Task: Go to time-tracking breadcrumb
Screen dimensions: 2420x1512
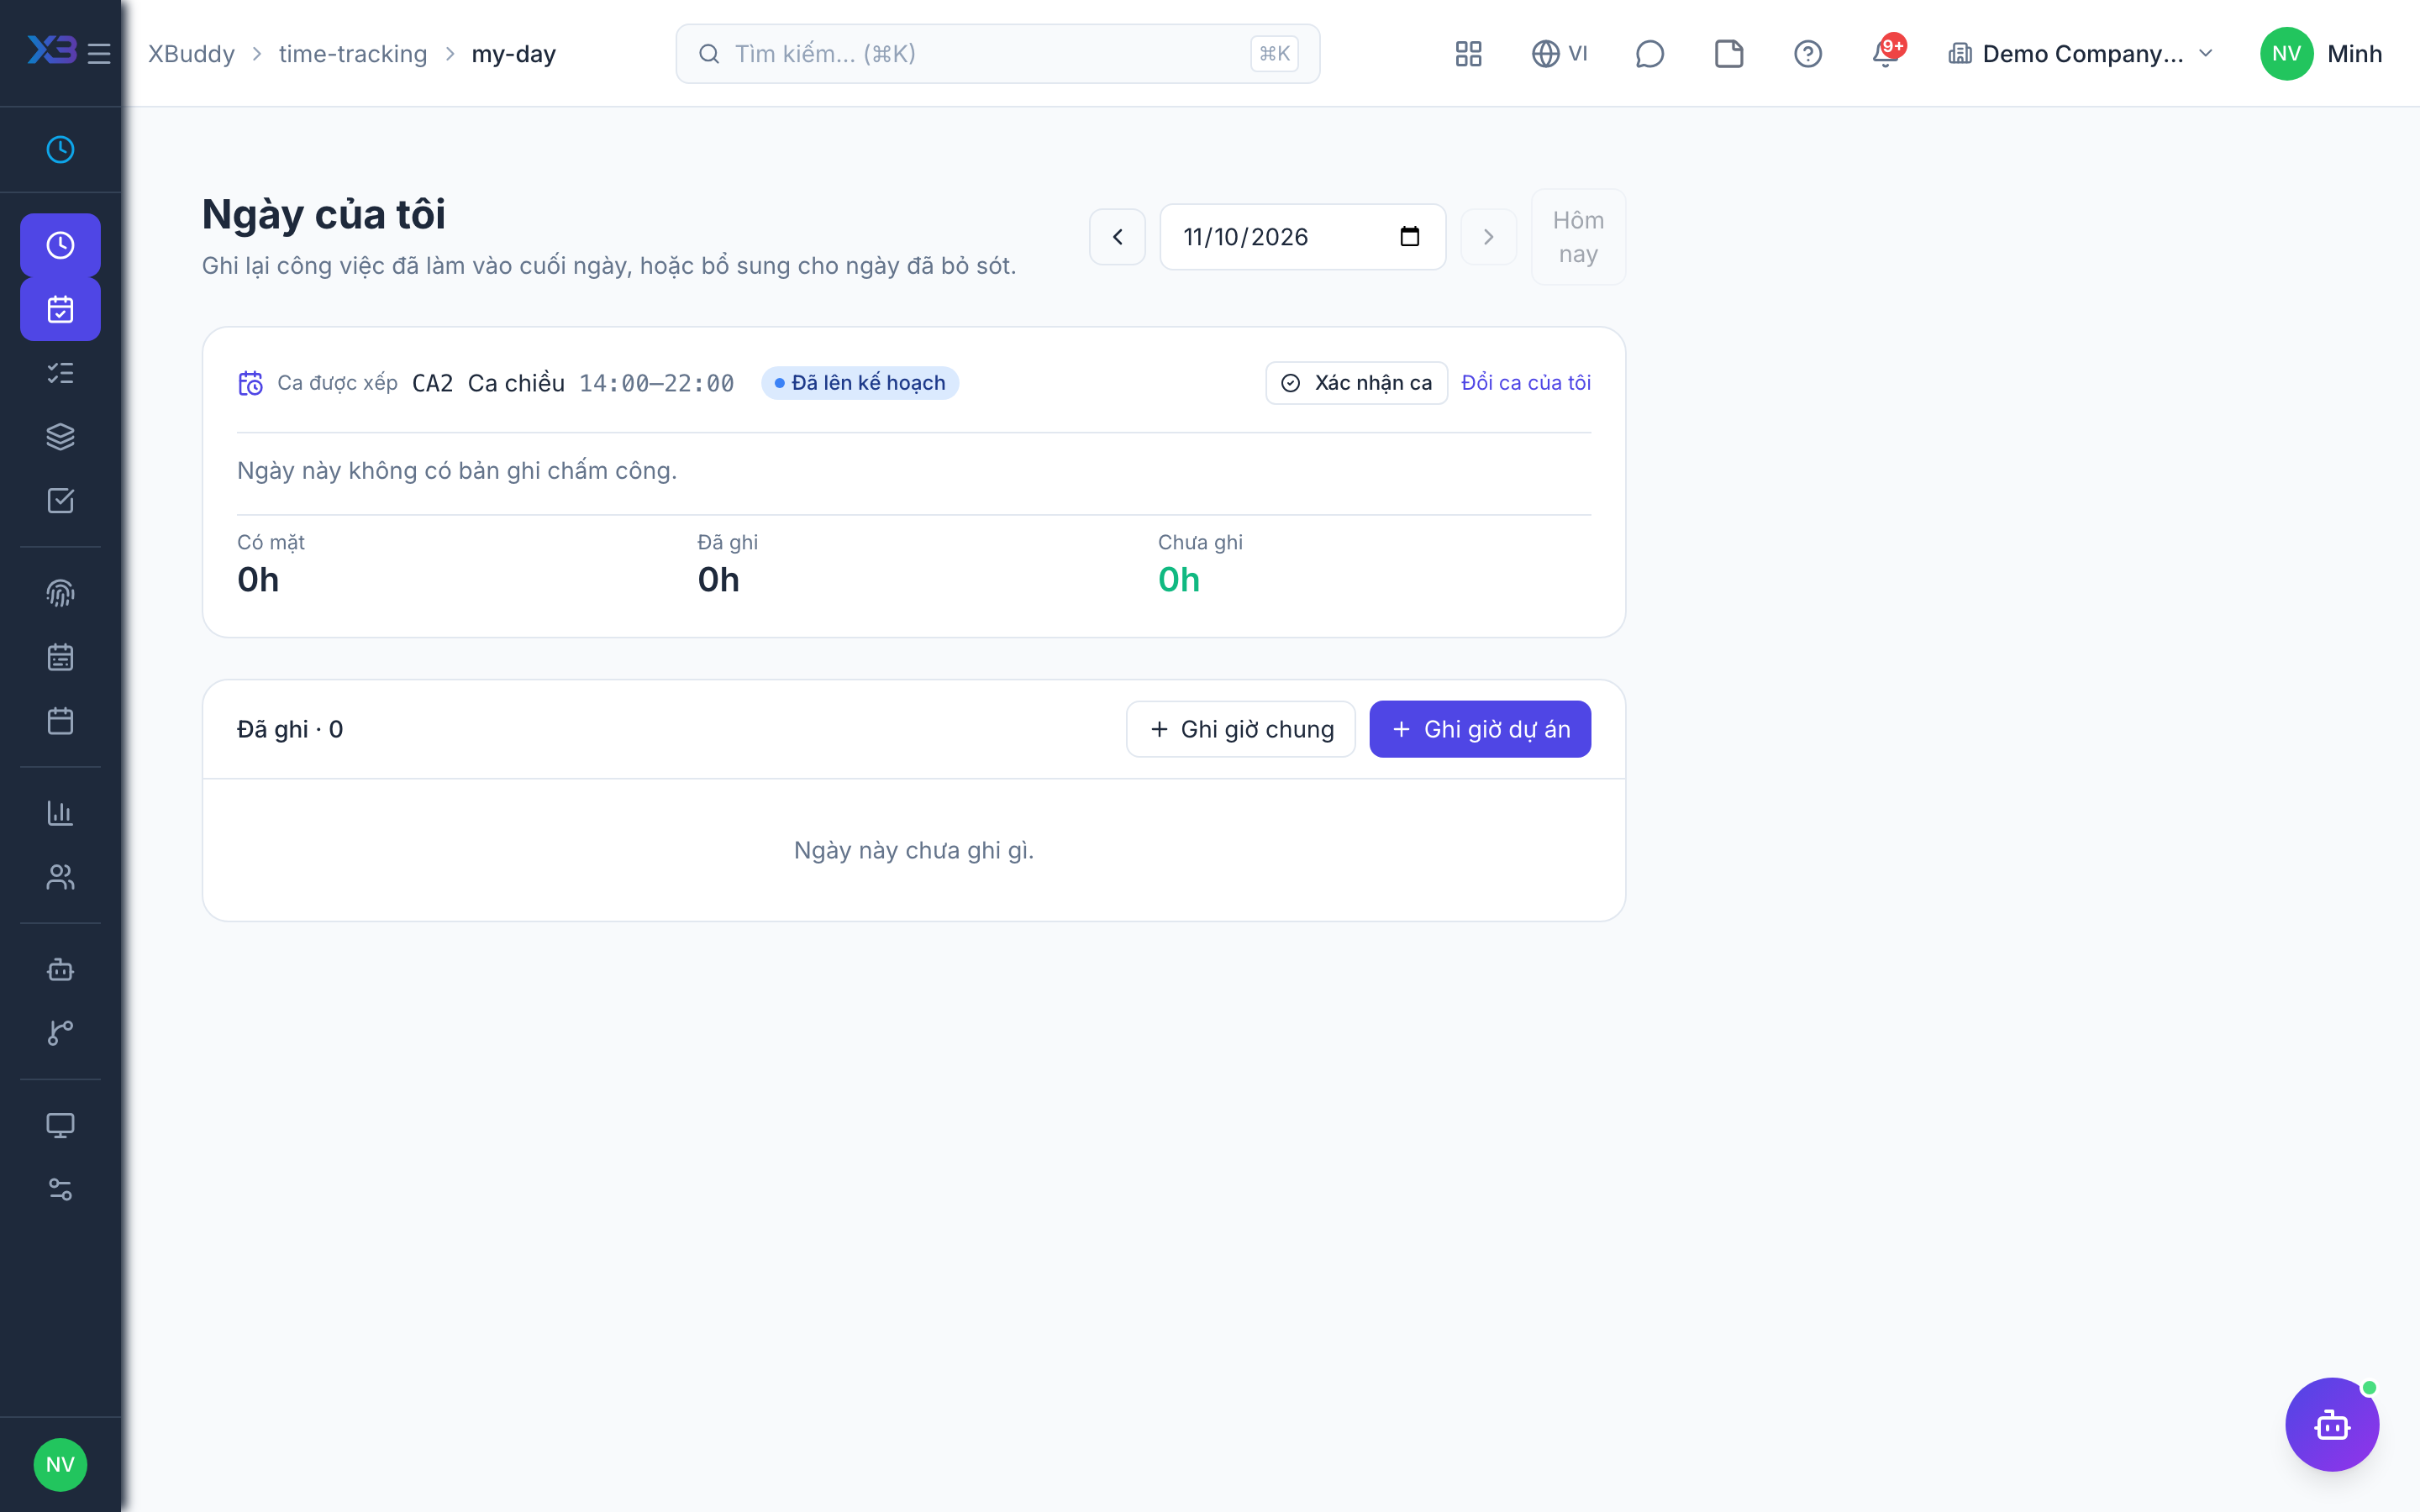Action: [x=353, y=53]
